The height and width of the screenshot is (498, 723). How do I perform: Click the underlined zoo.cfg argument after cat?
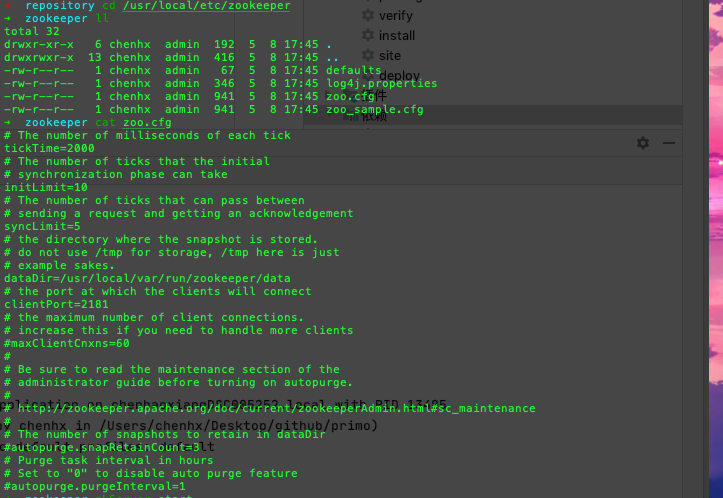coord(147,122)
